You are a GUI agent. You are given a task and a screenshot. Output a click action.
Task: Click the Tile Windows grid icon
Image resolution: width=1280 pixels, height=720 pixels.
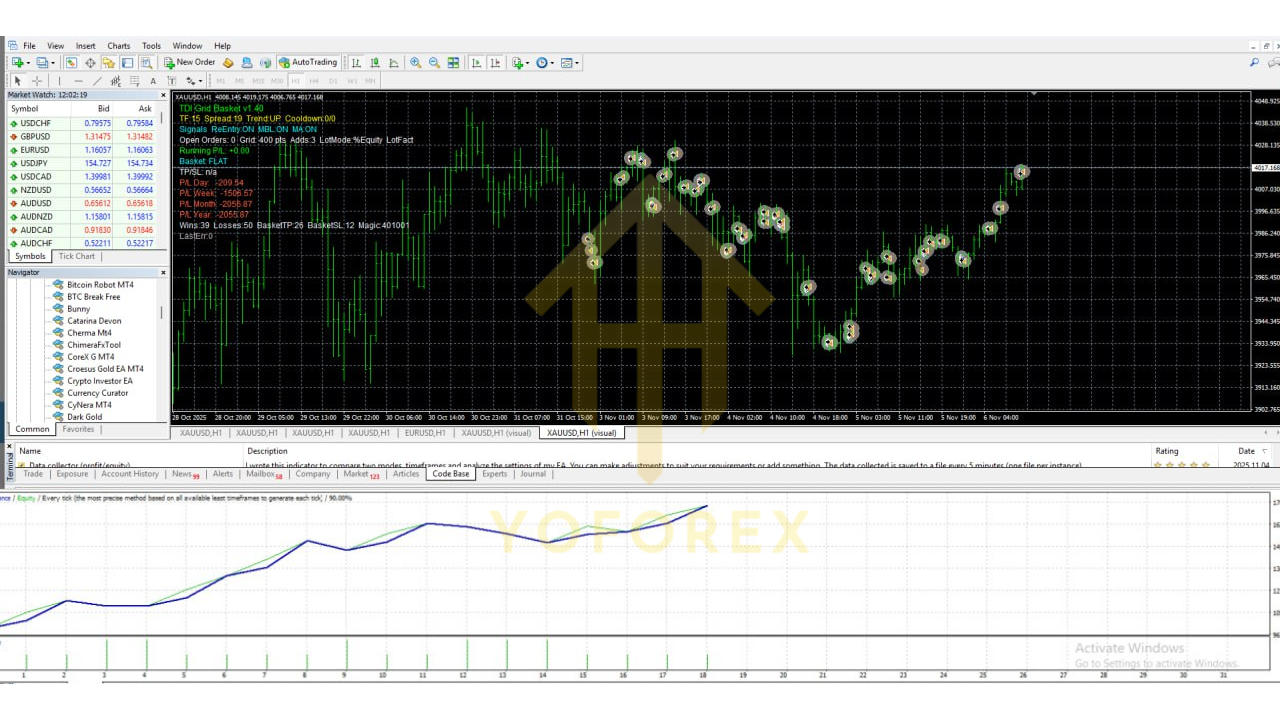(453, 62)
